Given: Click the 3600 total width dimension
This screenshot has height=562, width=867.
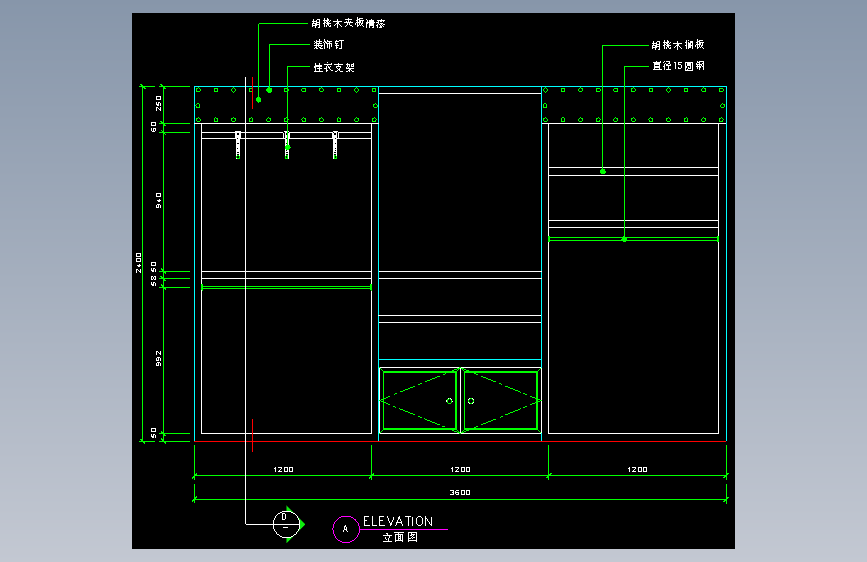Looking at the screenshot, I should pyautogui.click(x=460, y=492).
